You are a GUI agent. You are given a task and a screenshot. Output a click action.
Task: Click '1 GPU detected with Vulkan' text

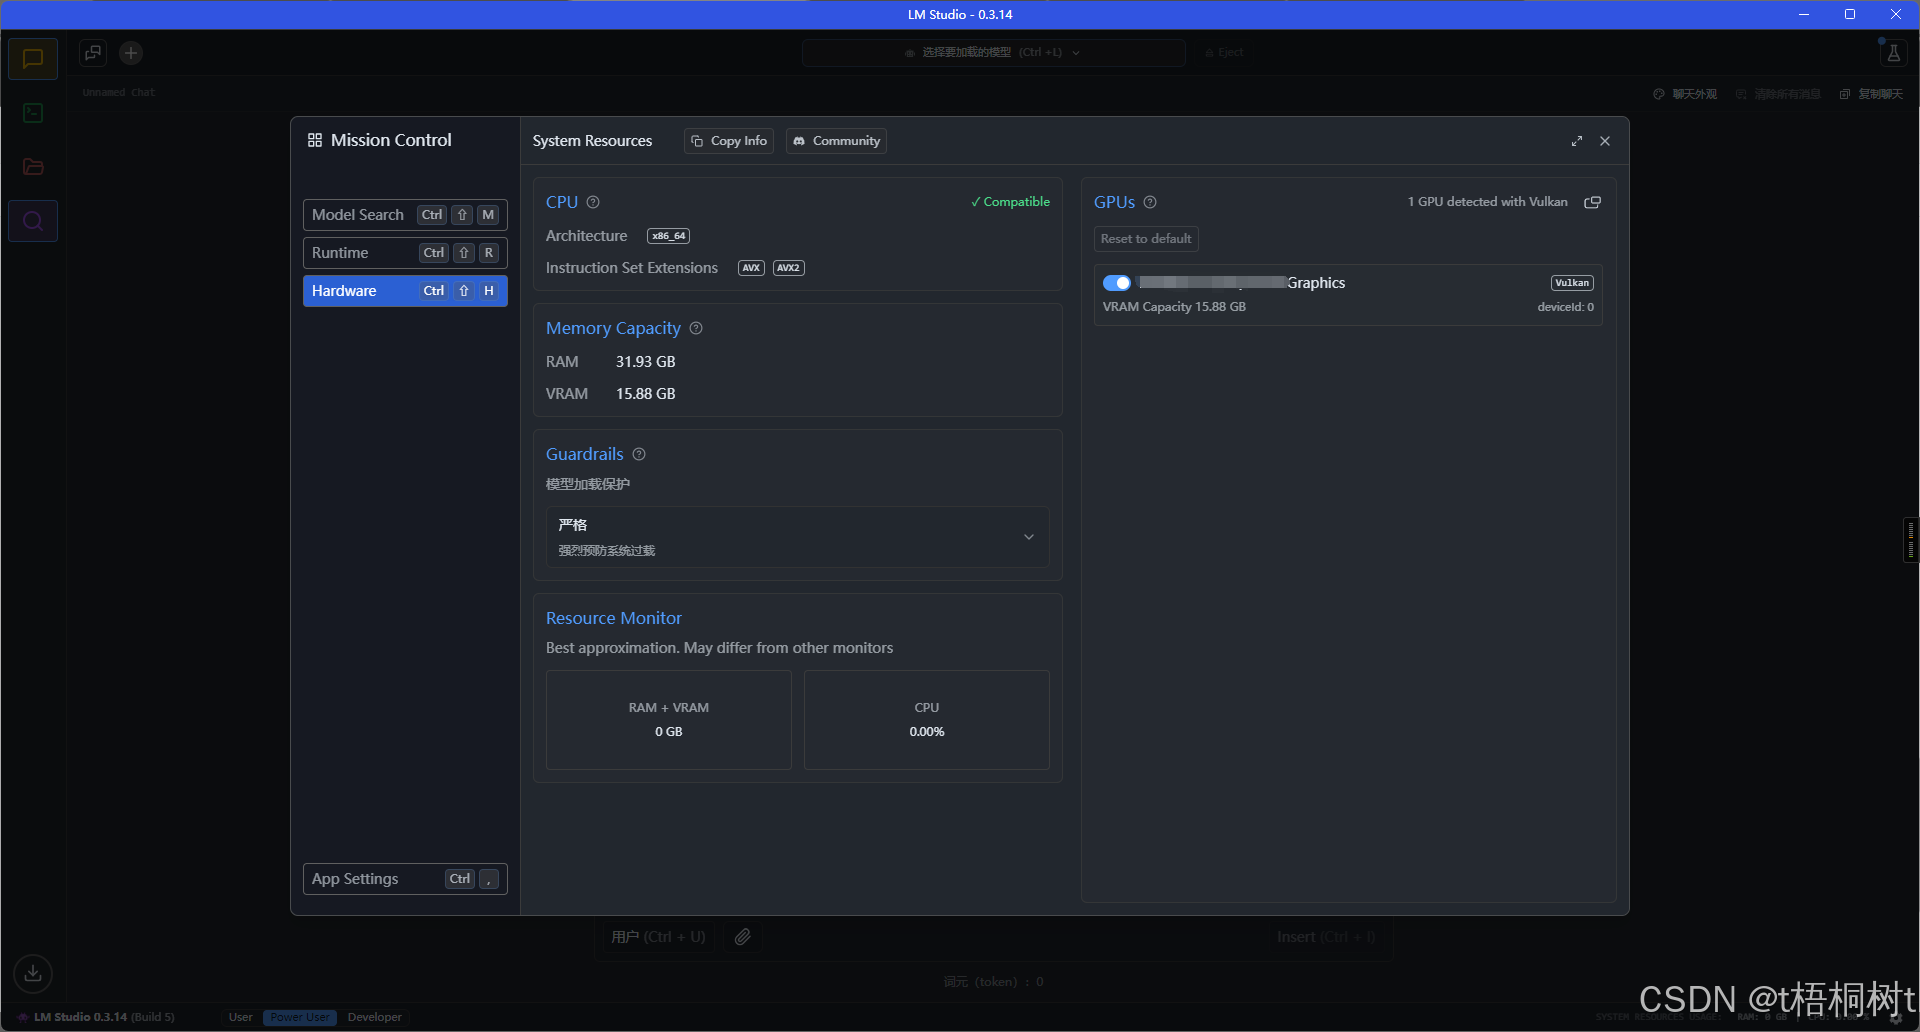(1487, 202)
